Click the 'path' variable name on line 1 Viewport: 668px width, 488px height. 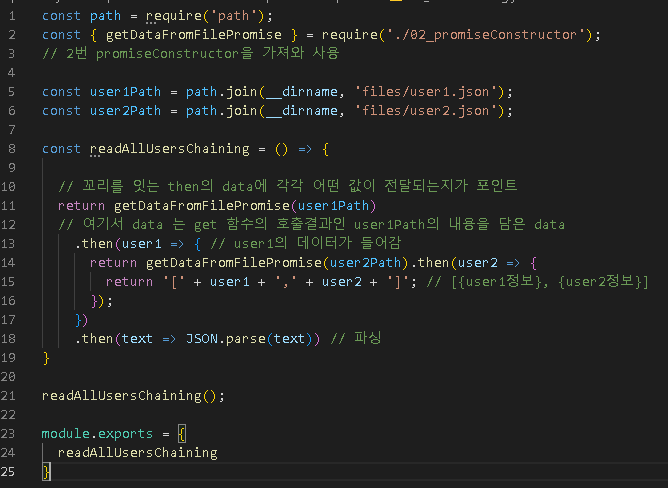(x=105, y=16)
